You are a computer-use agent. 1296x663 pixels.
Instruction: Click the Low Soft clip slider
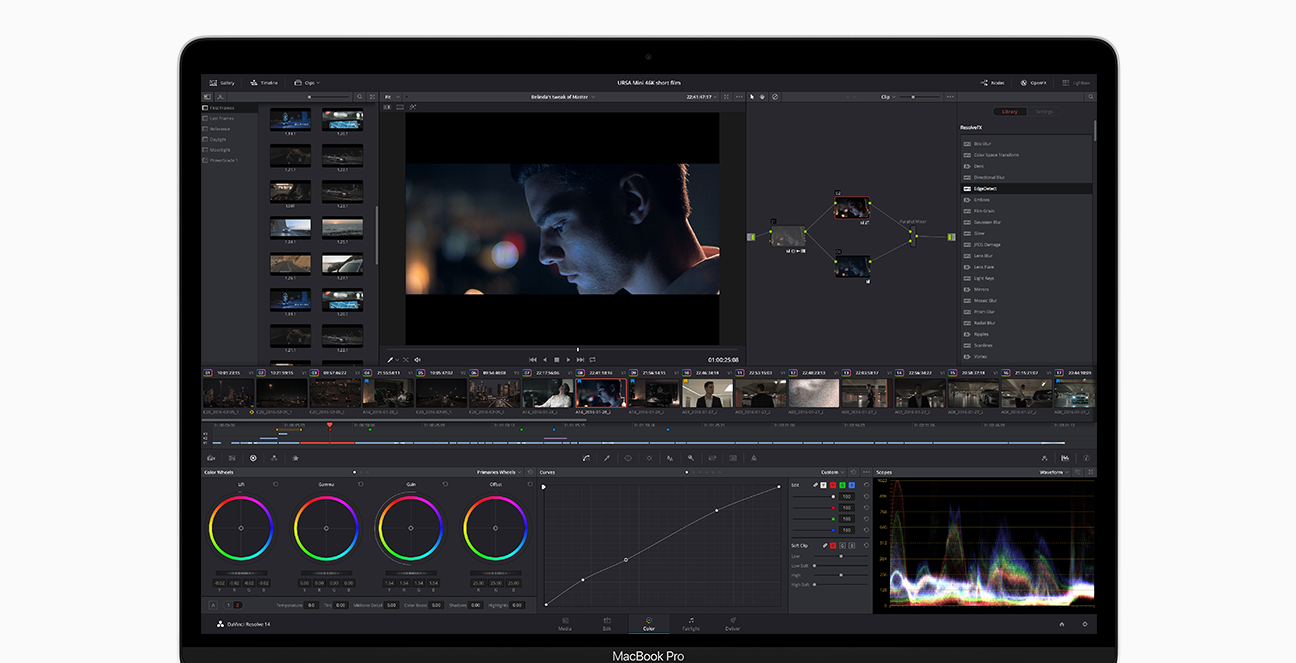point(815,565)
